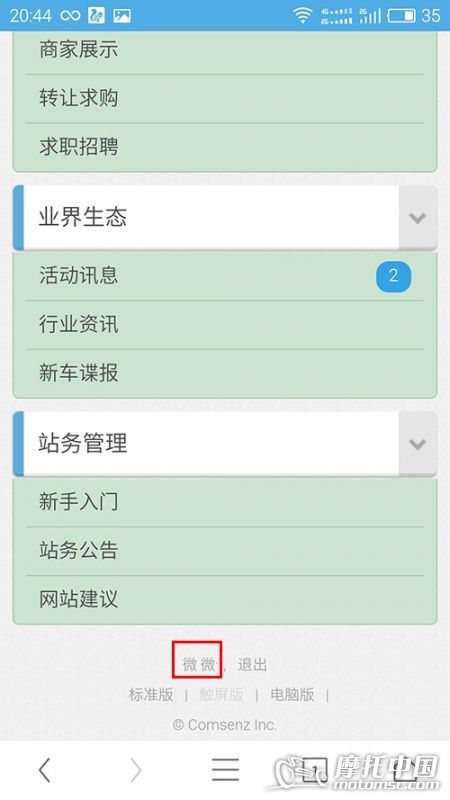The width and height of the screenshot is (450, 800).
Task: Switch to 标准版 site version
Action: (x=151, y=694)
